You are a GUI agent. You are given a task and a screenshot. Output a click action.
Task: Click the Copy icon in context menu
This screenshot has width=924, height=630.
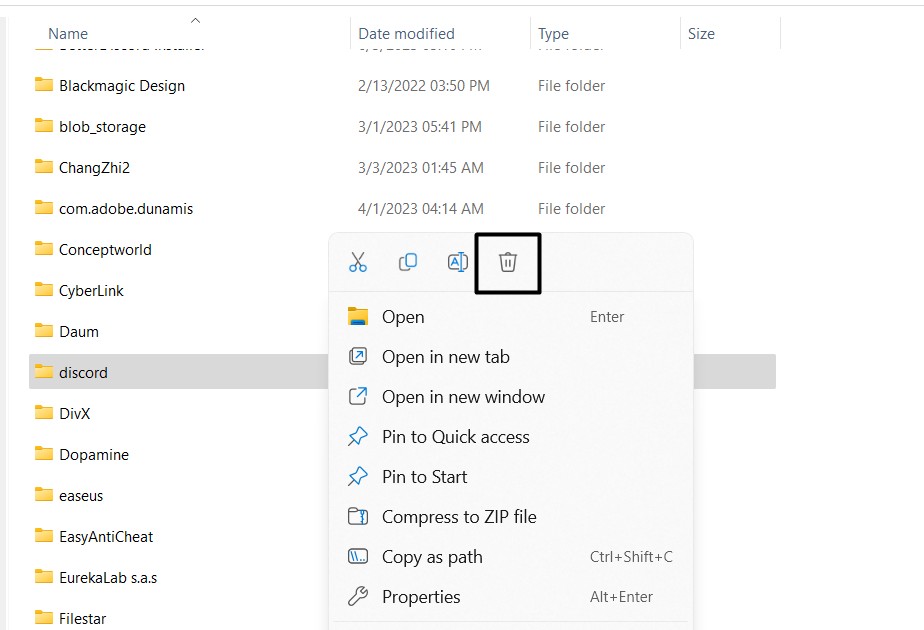coord(408,262)
